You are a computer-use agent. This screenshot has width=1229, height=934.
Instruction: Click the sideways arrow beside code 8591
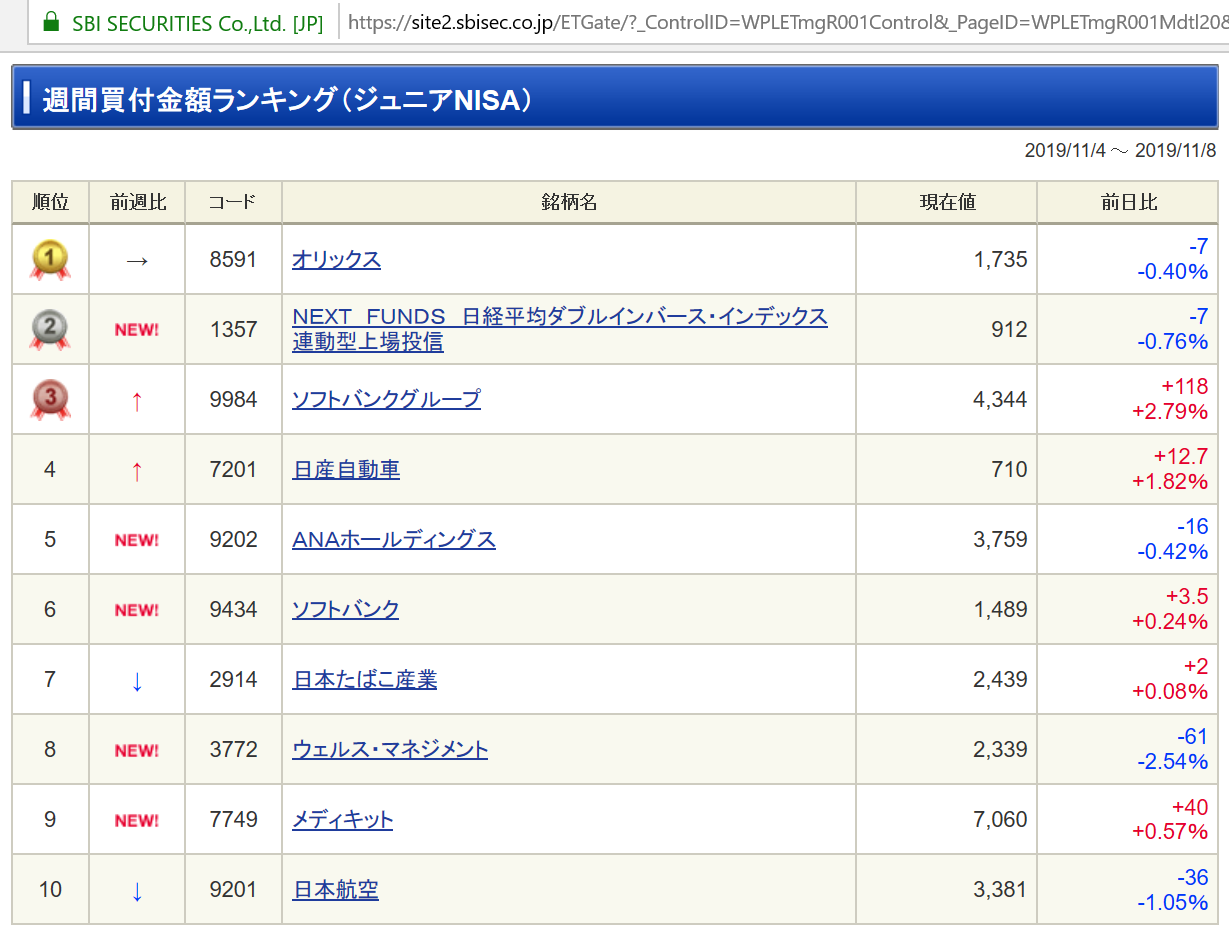[x=137, y=260]
